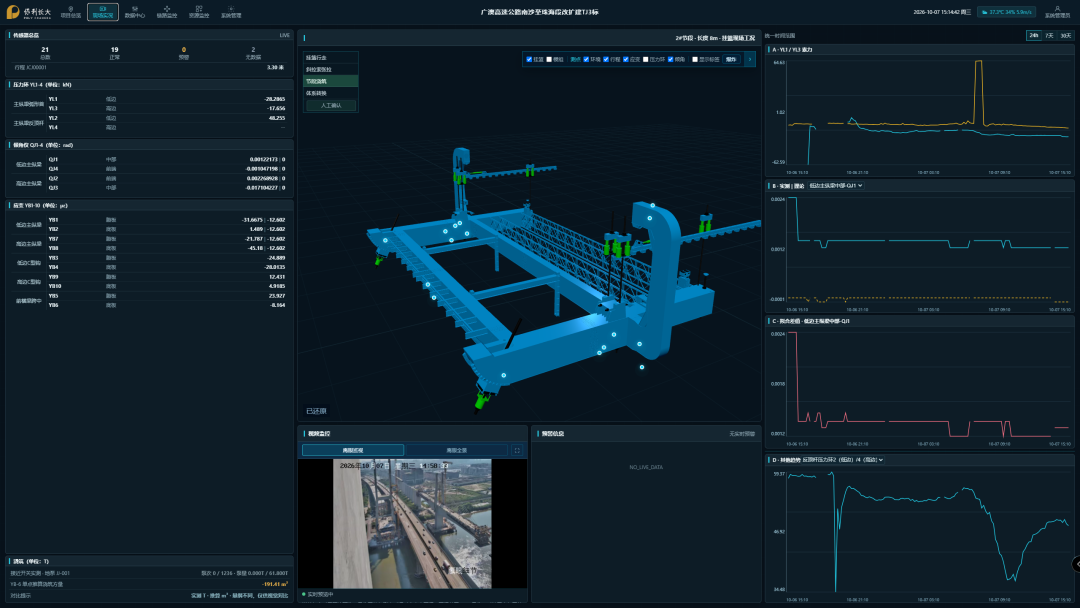Click the YL1 value -28.2865

click(x=274, y=99)
